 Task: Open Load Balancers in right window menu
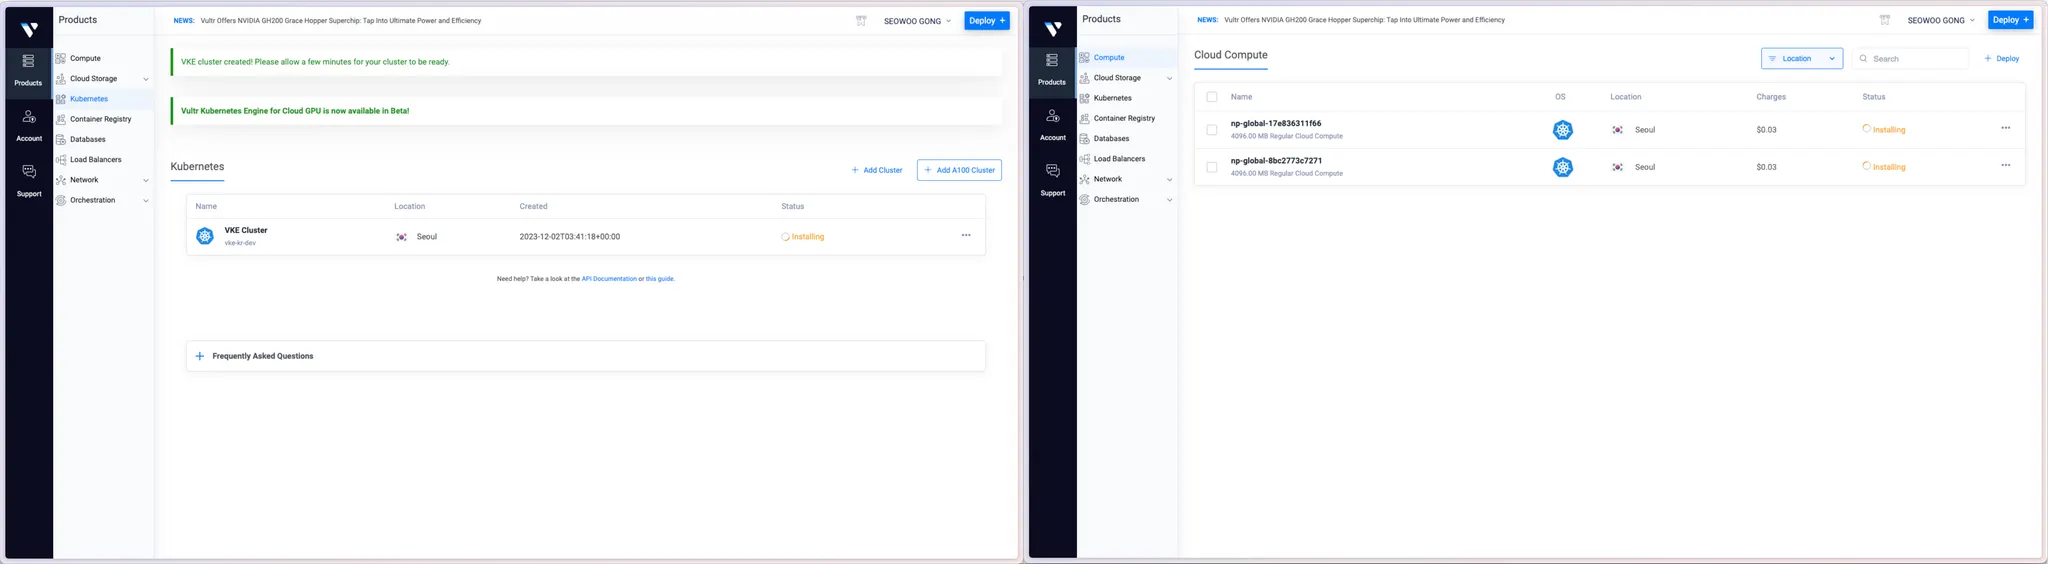1119,159
